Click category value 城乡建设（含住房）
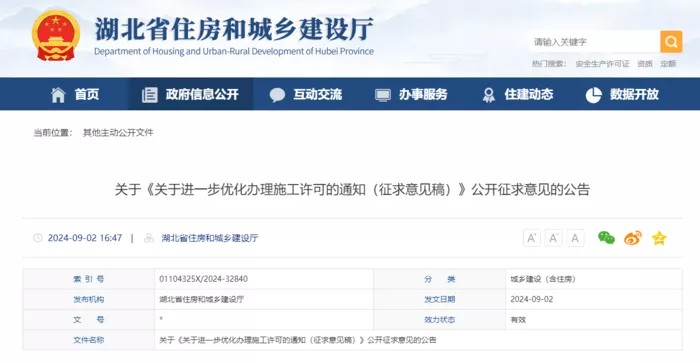Screen dimensions: 700x363 543,279
